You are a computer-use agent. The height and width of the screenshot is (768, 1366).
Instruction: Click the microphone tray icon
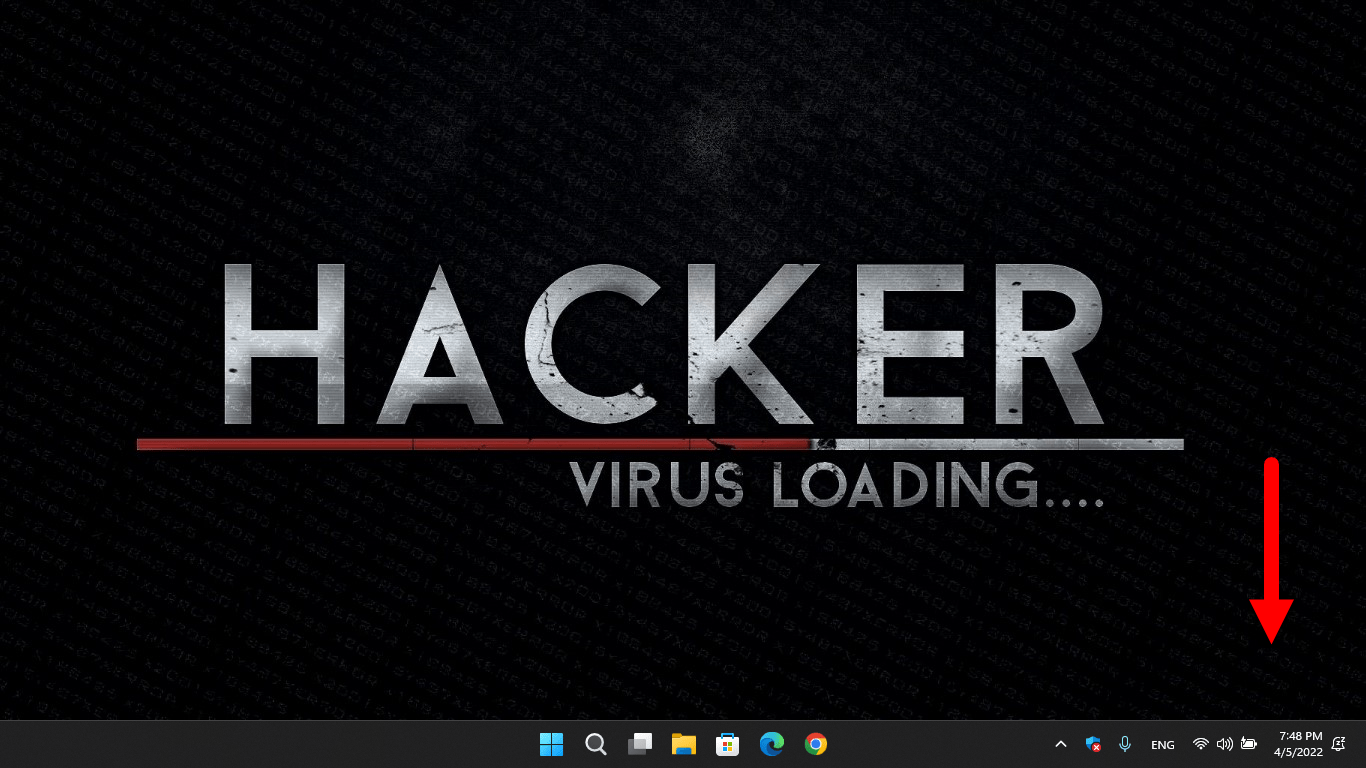tap(1125, 744)
